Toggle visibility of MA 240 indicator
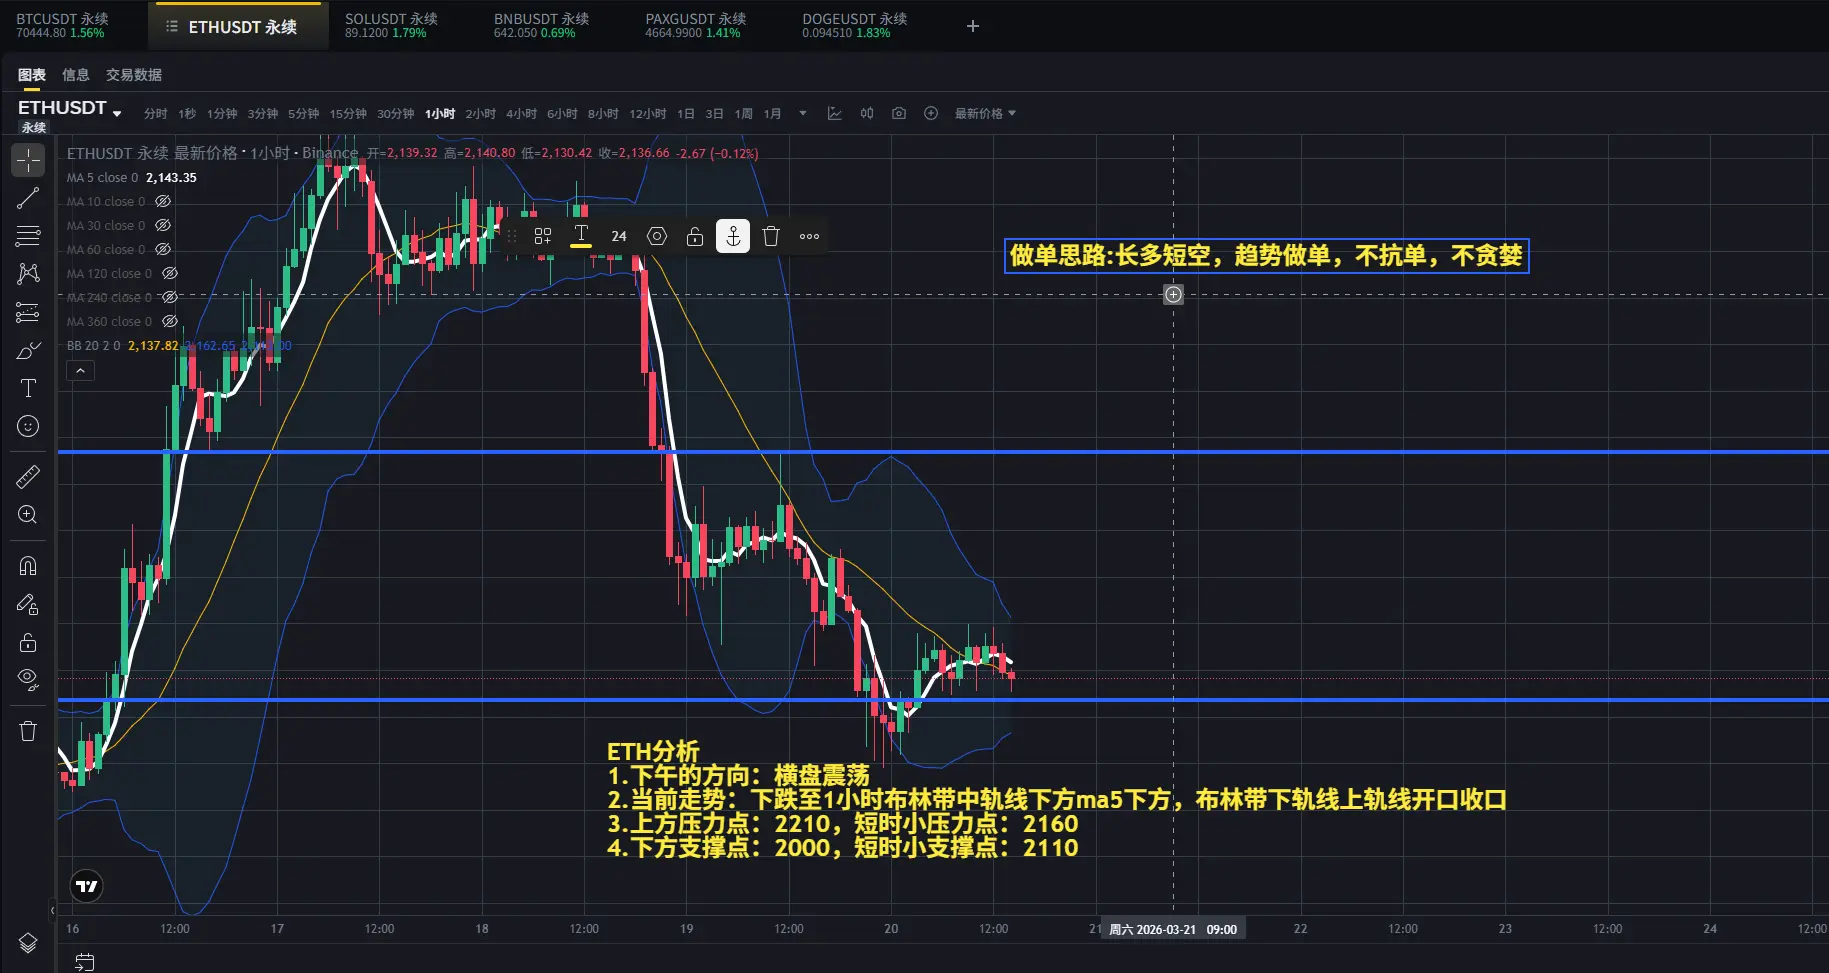Screen dimensions: 1829x973 pyautogui.click(x=170, y=297)
